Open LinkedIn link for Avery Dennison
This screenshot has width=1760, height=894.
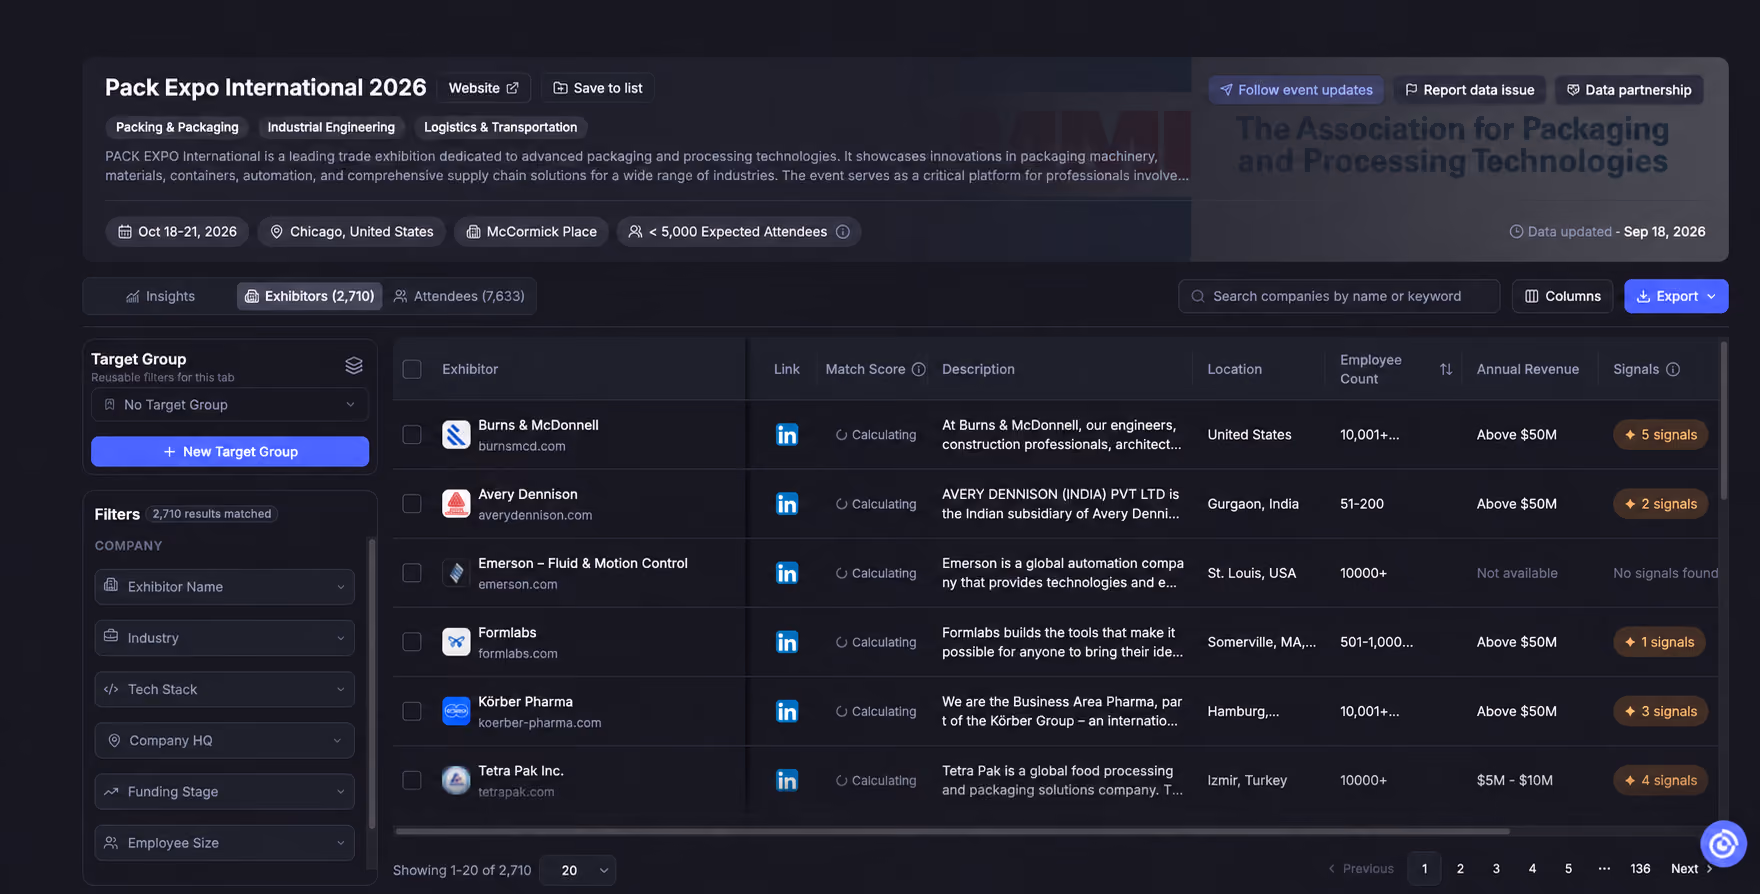pos(787,504)
